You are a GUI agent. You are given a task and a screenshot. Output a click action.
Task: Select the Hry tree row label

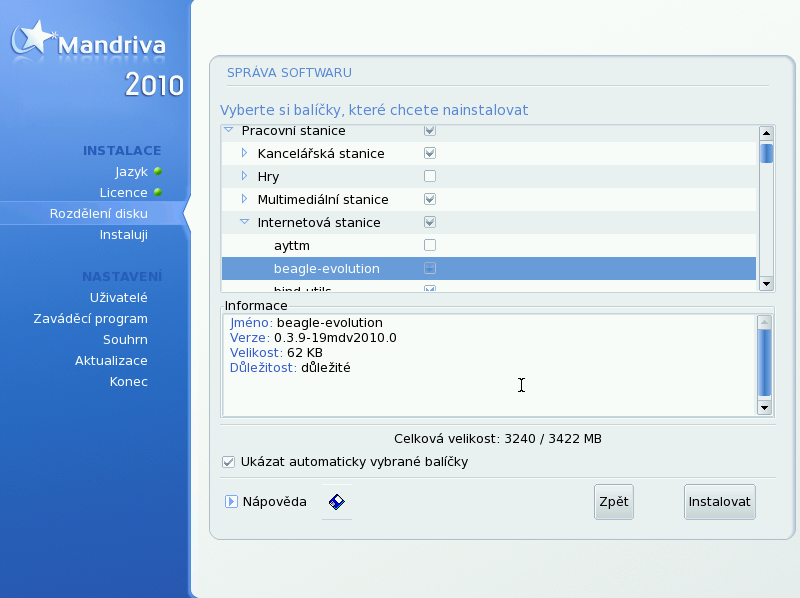click(268, 177)
